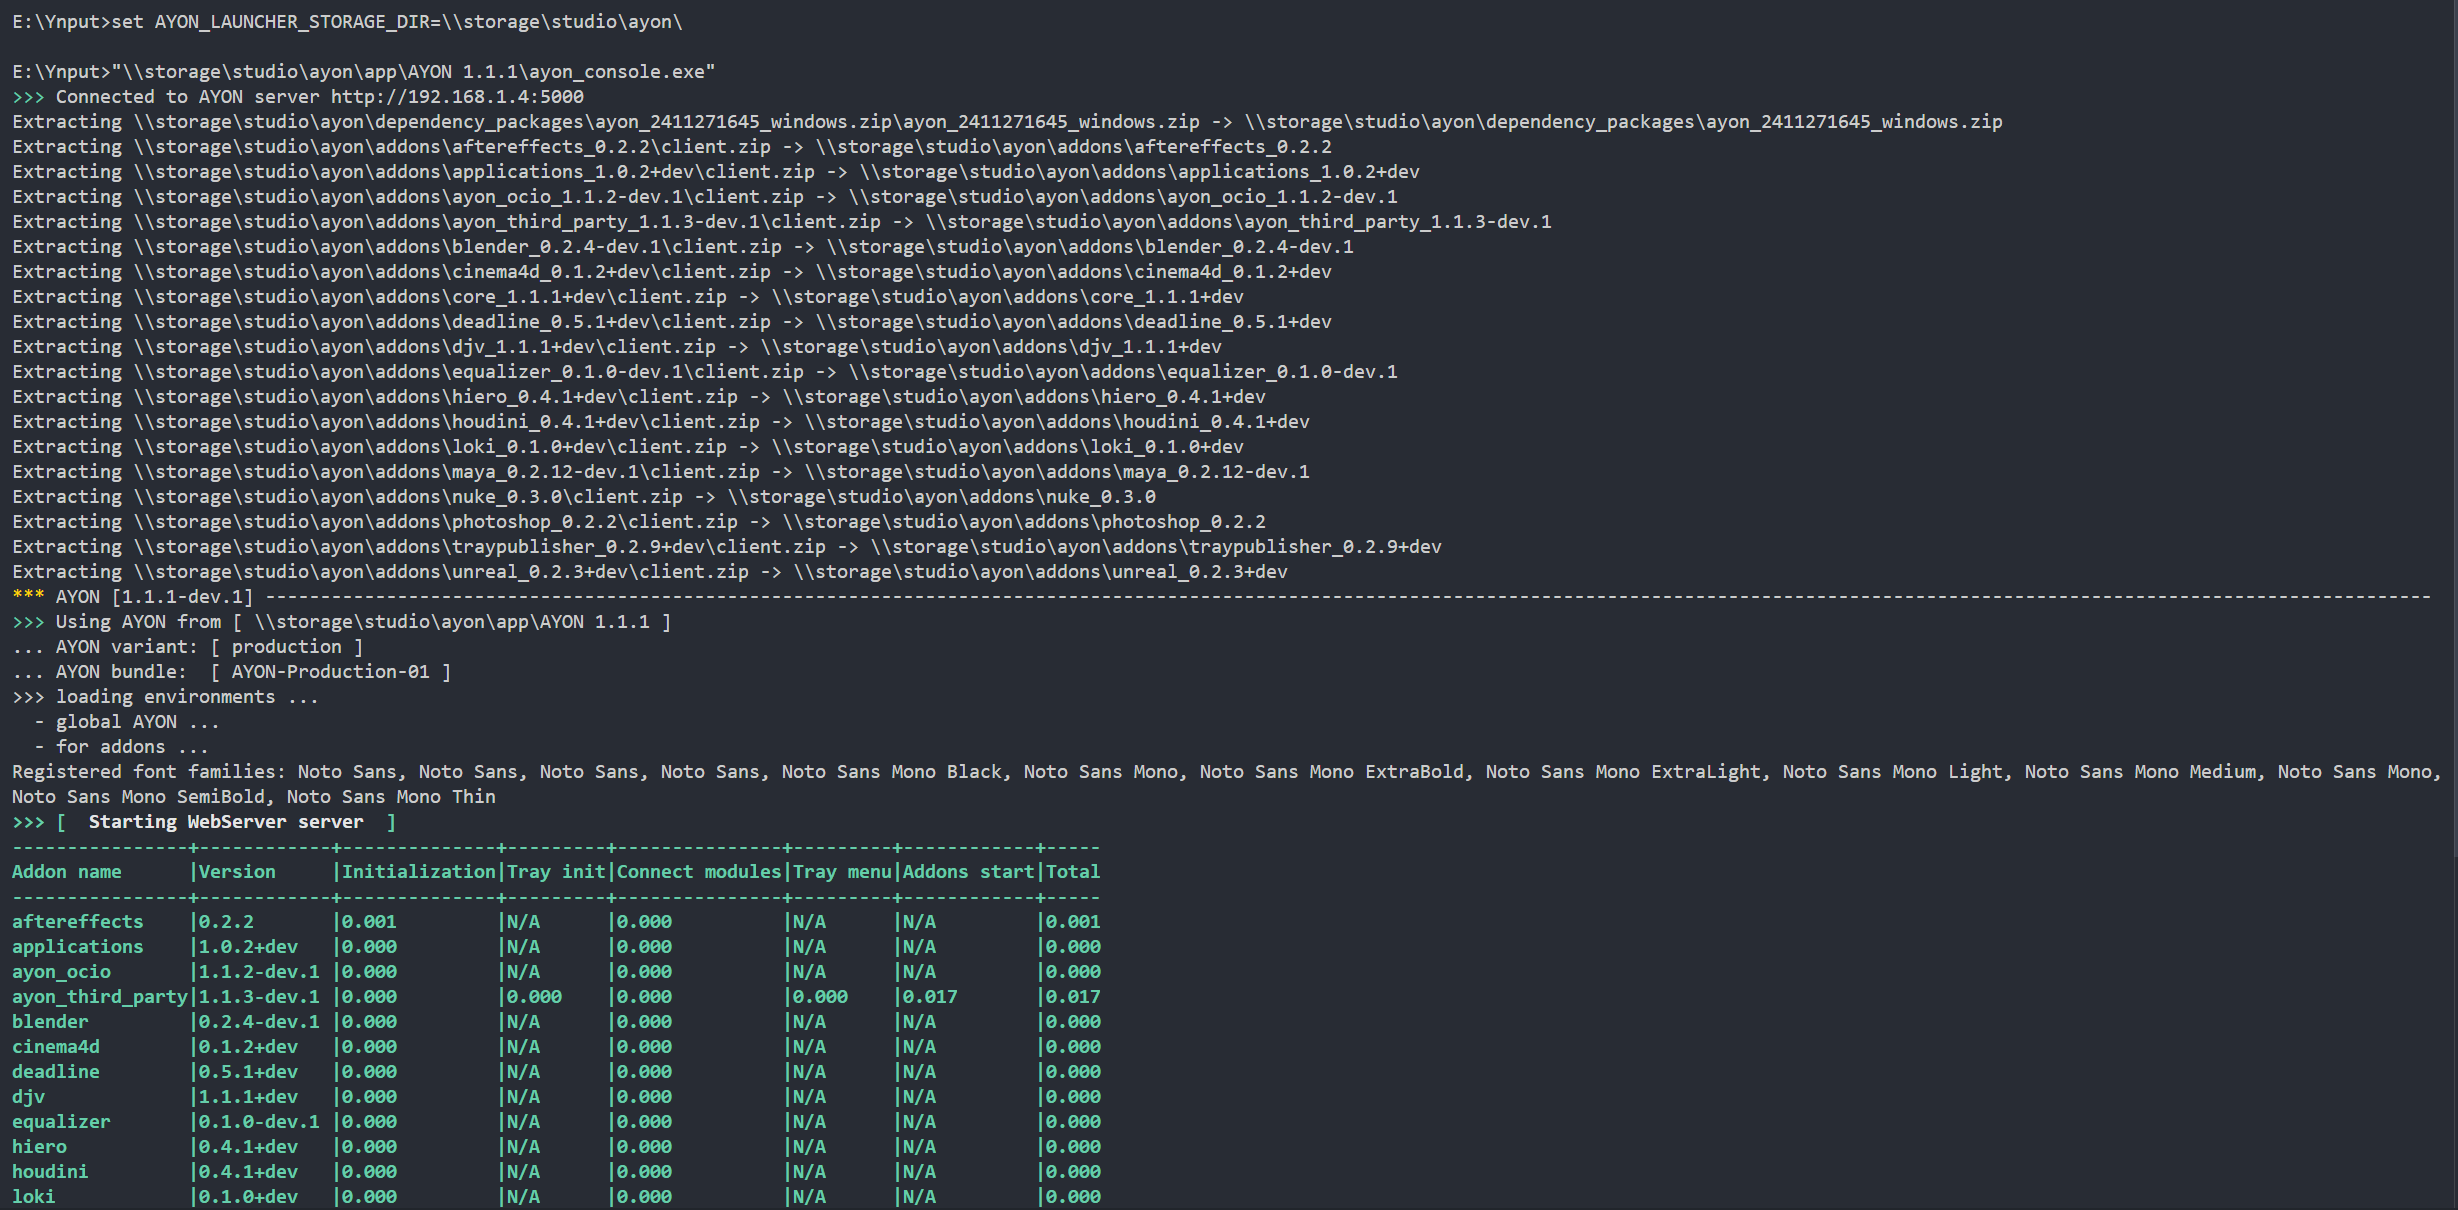Select the Extracting line for unreal_0.2.3+dev
Screen dimensions: 2458x1210
click(x=650, y=572)
